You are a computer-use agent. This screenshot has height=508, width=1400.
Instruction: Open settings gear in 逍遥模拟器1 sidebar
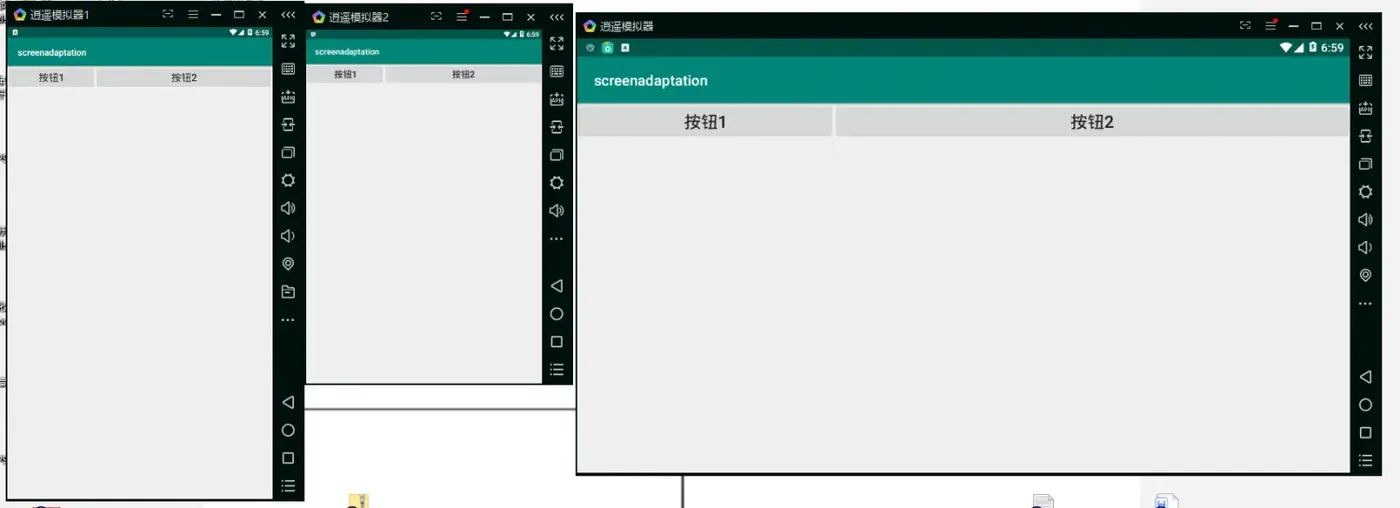point(288,180)
